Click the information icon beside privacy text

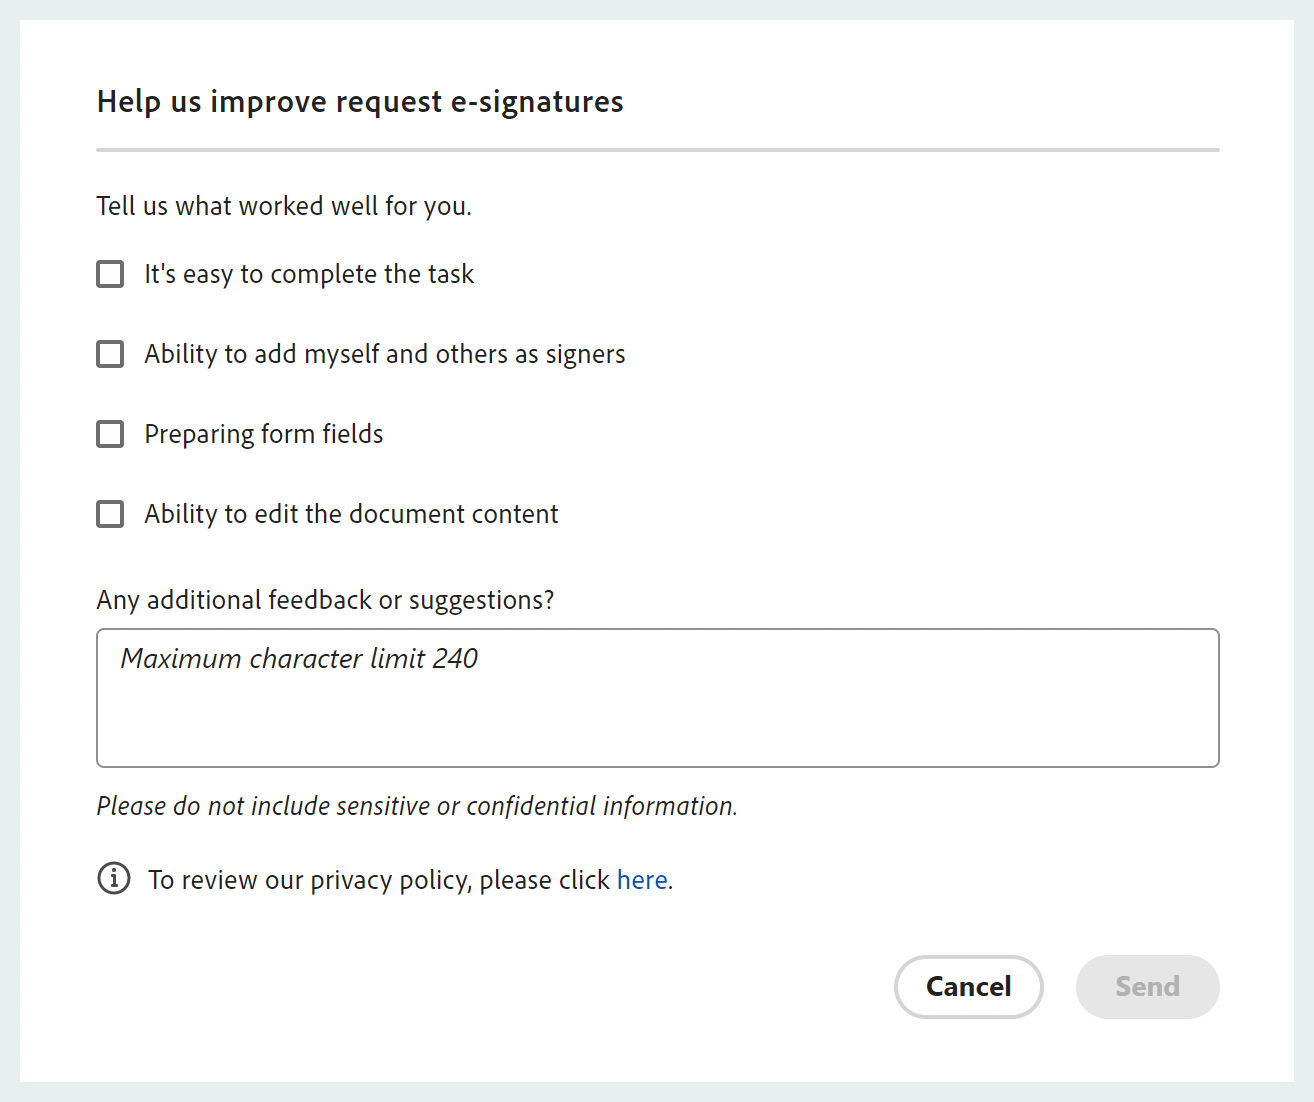(114, 879)
